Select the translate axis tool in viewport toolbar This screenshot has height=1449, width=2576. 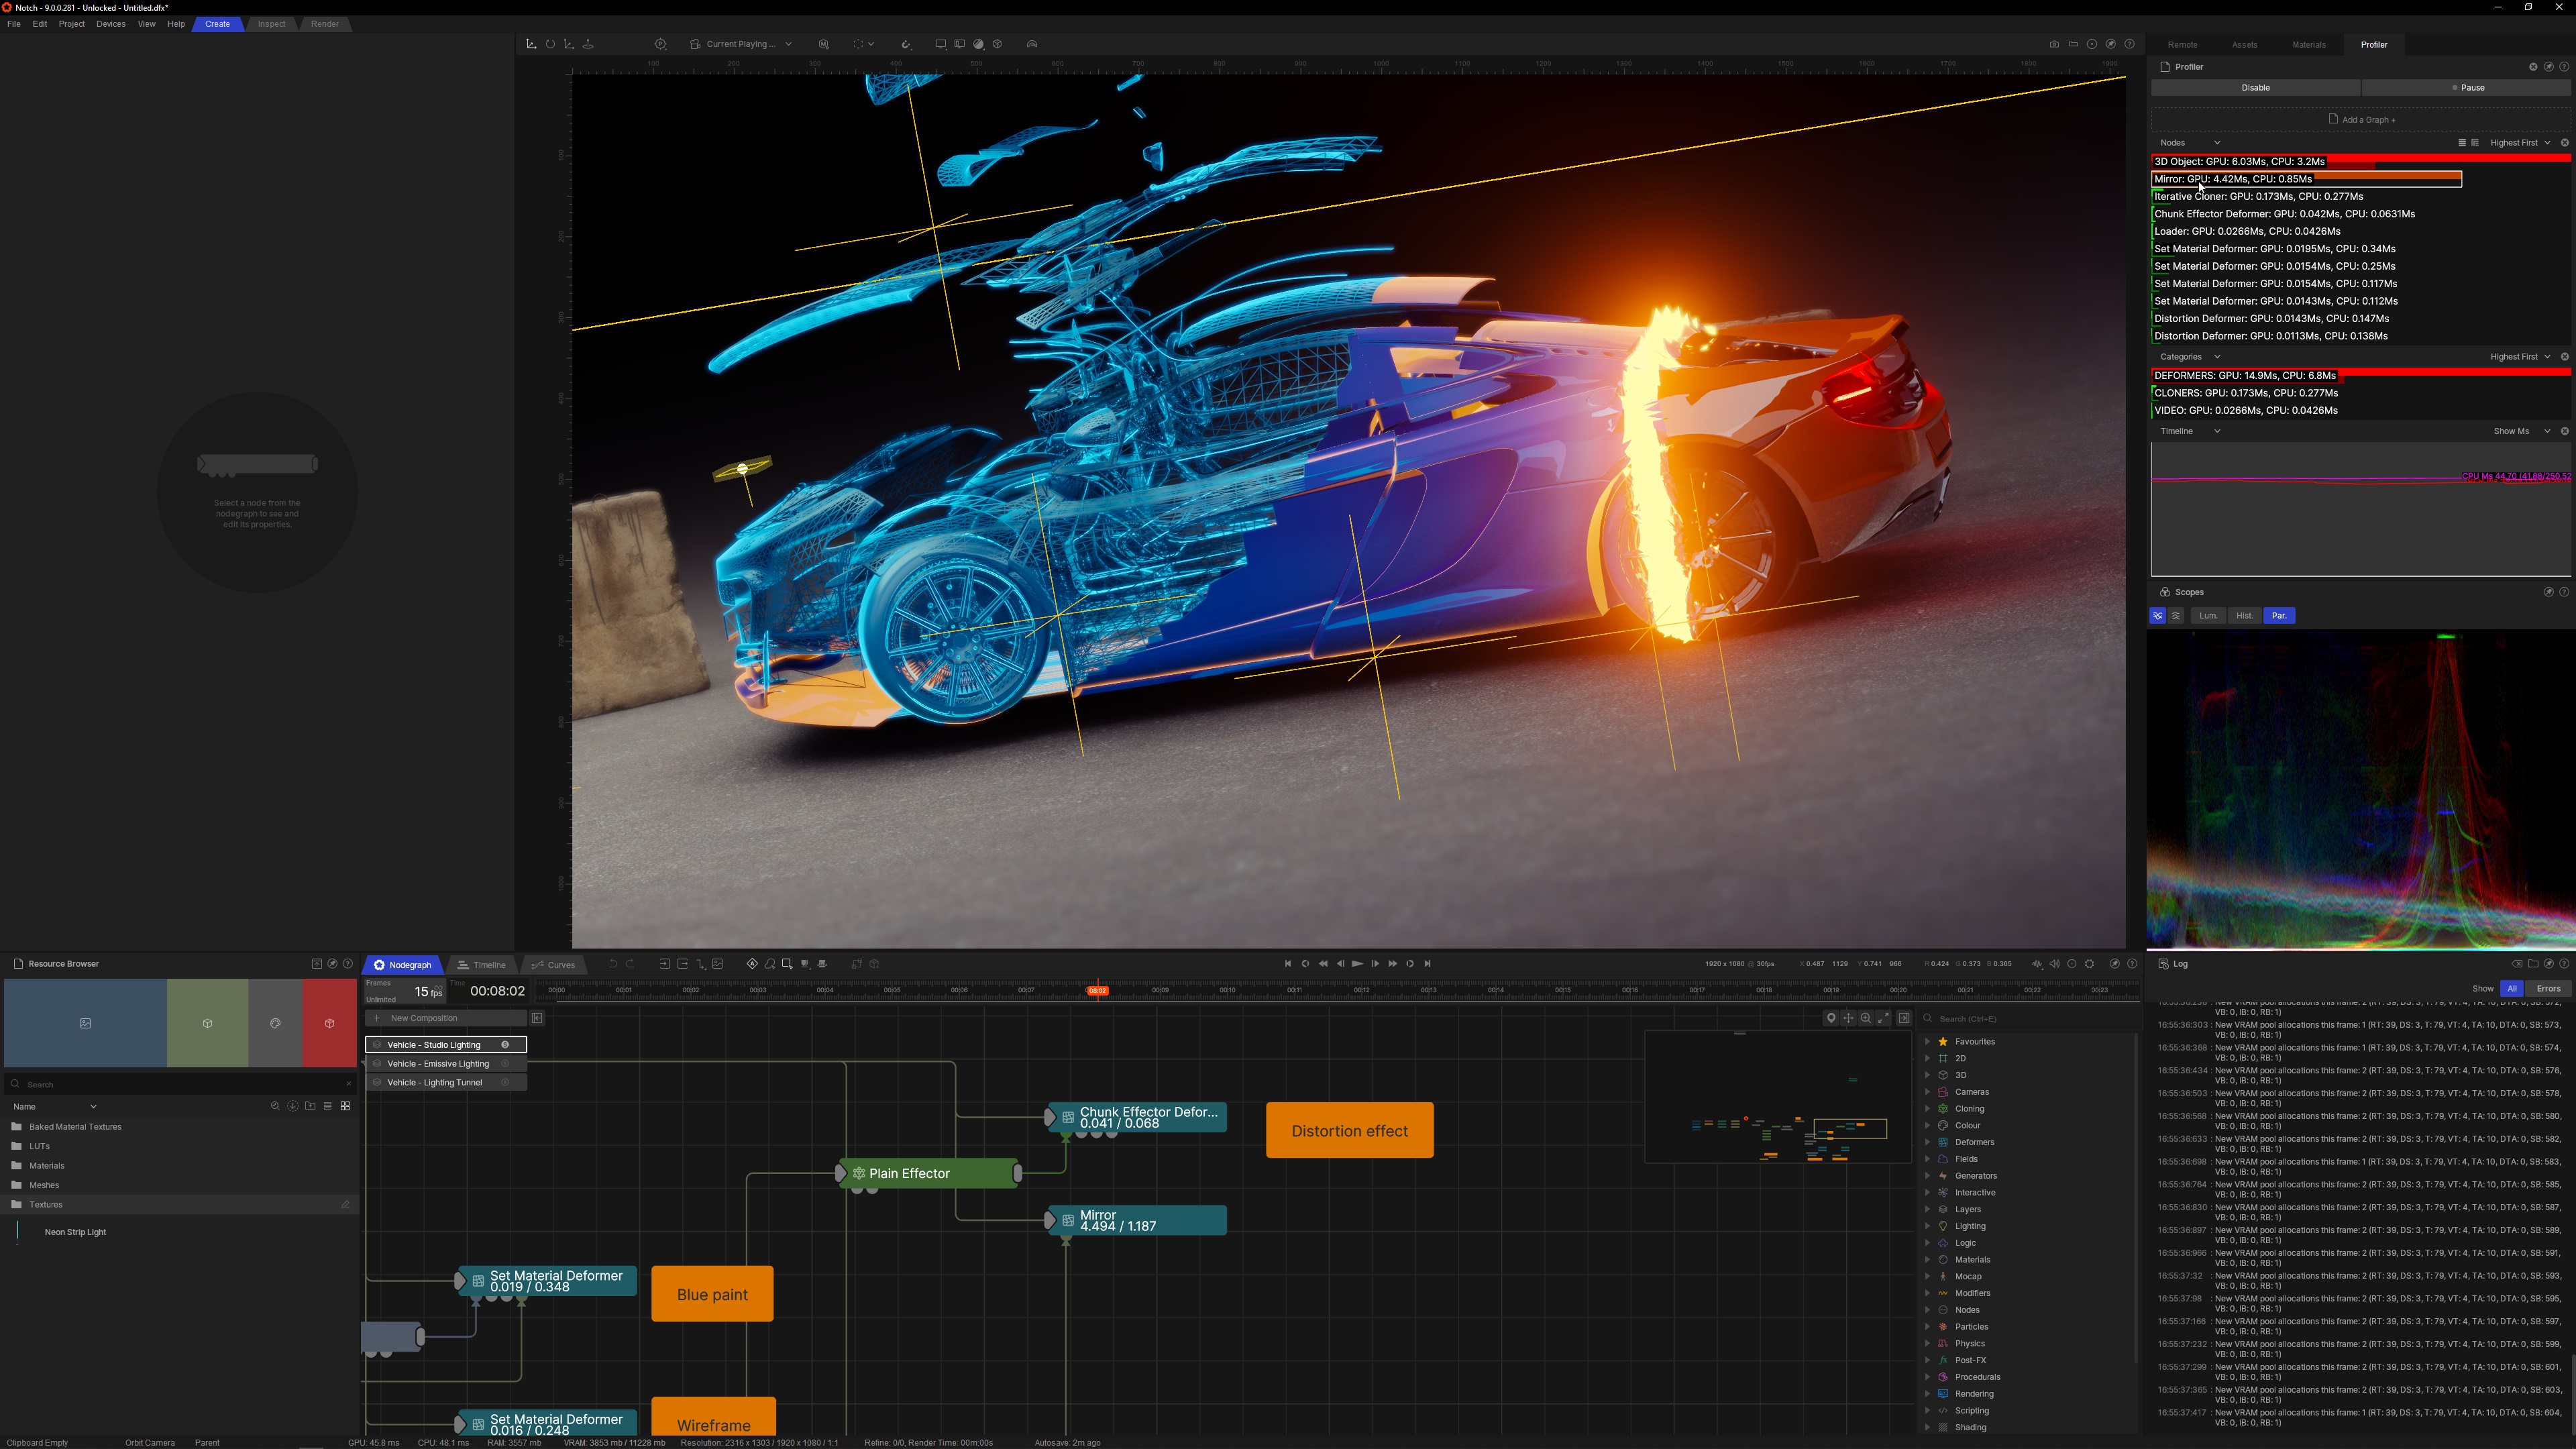pos(531,44)
